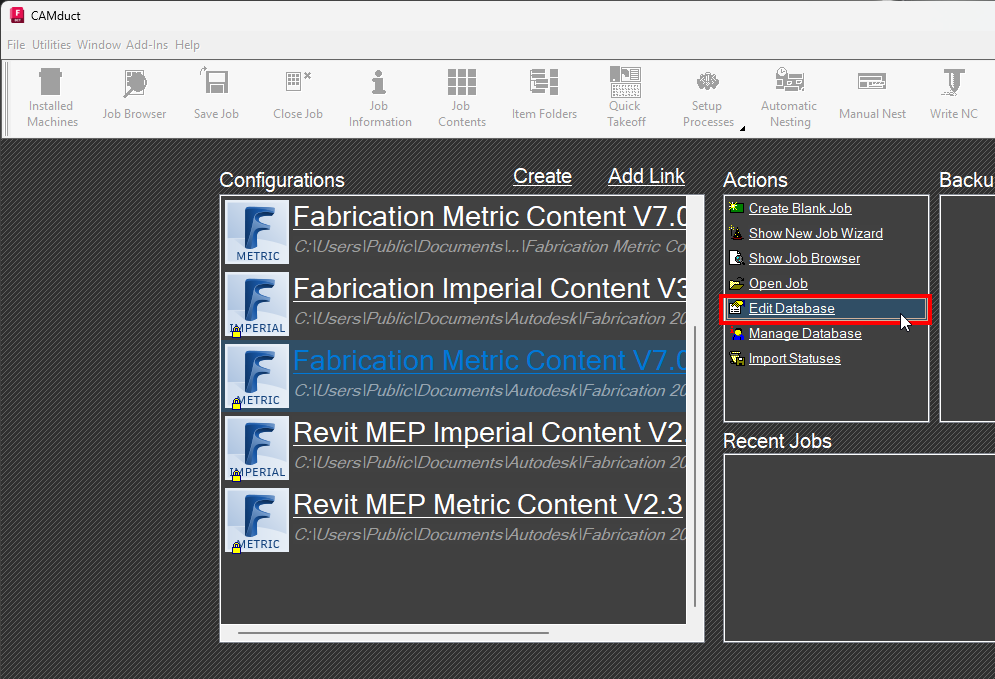Open the Job Browser
This screenshot has height=679, width=995.
click(x=134, y=95)
